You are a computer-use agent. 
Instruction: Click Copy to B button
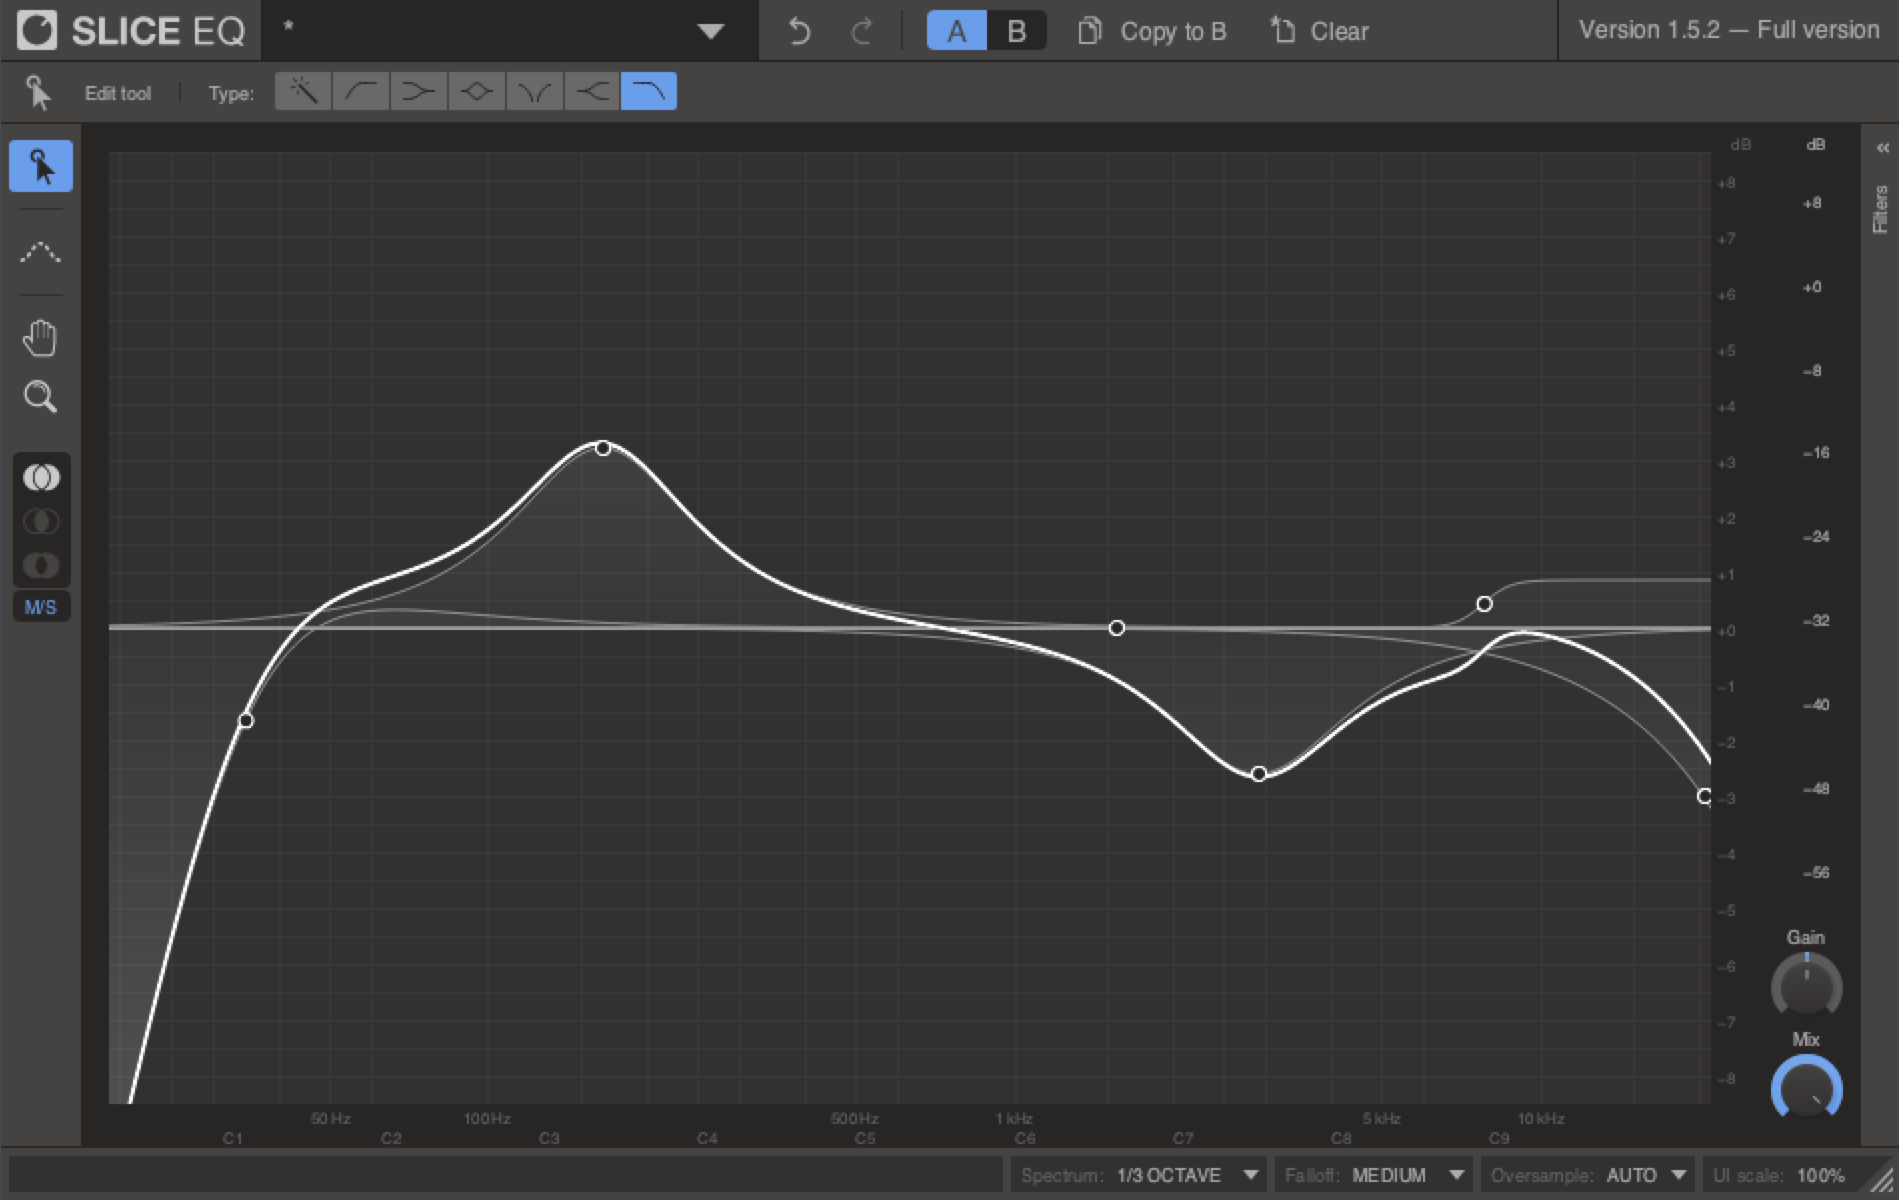point(1152,31)
